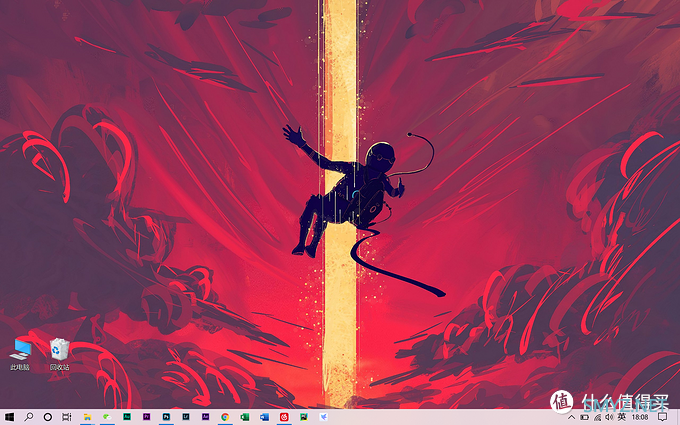Launch Adobe After Effects from the taskbar
680x425 pixels.
206,417
